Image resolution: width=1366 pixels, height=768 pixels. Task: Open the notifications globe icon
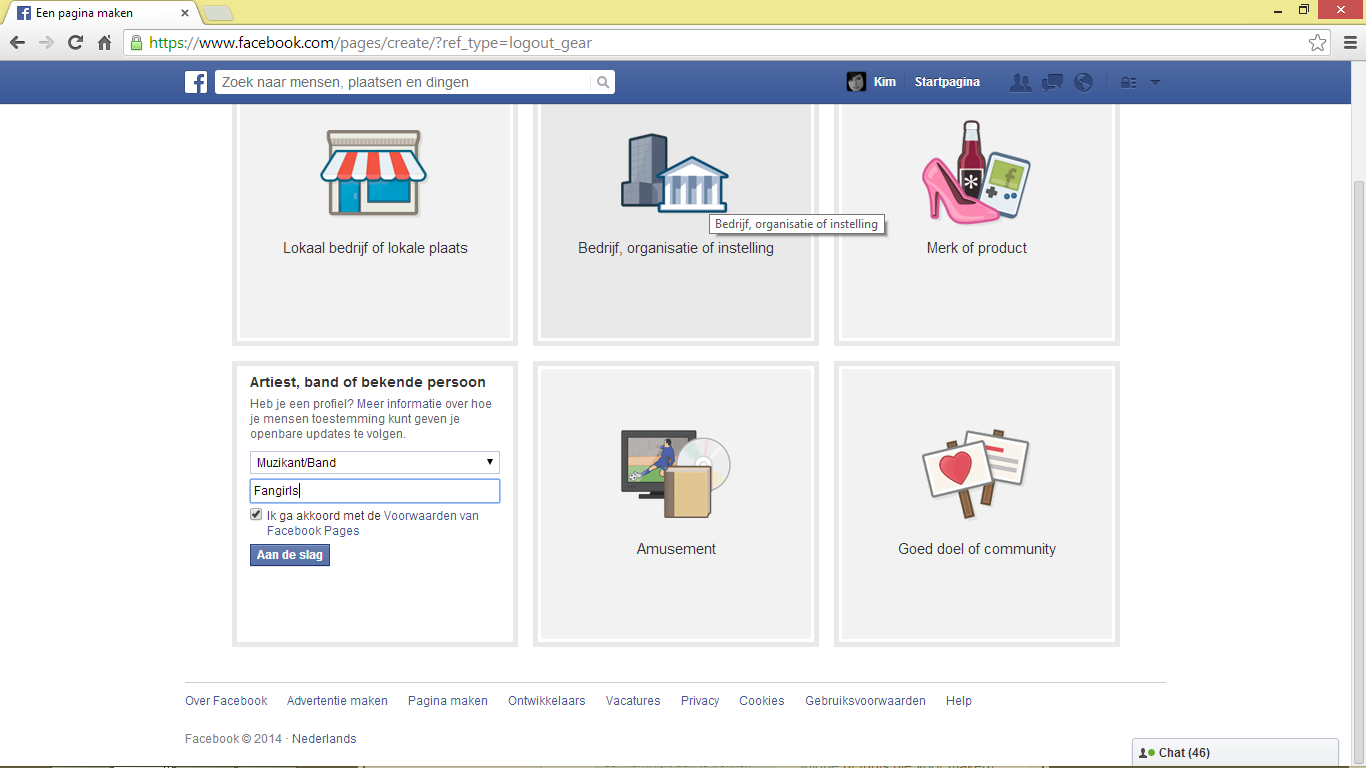(1083, 82)
